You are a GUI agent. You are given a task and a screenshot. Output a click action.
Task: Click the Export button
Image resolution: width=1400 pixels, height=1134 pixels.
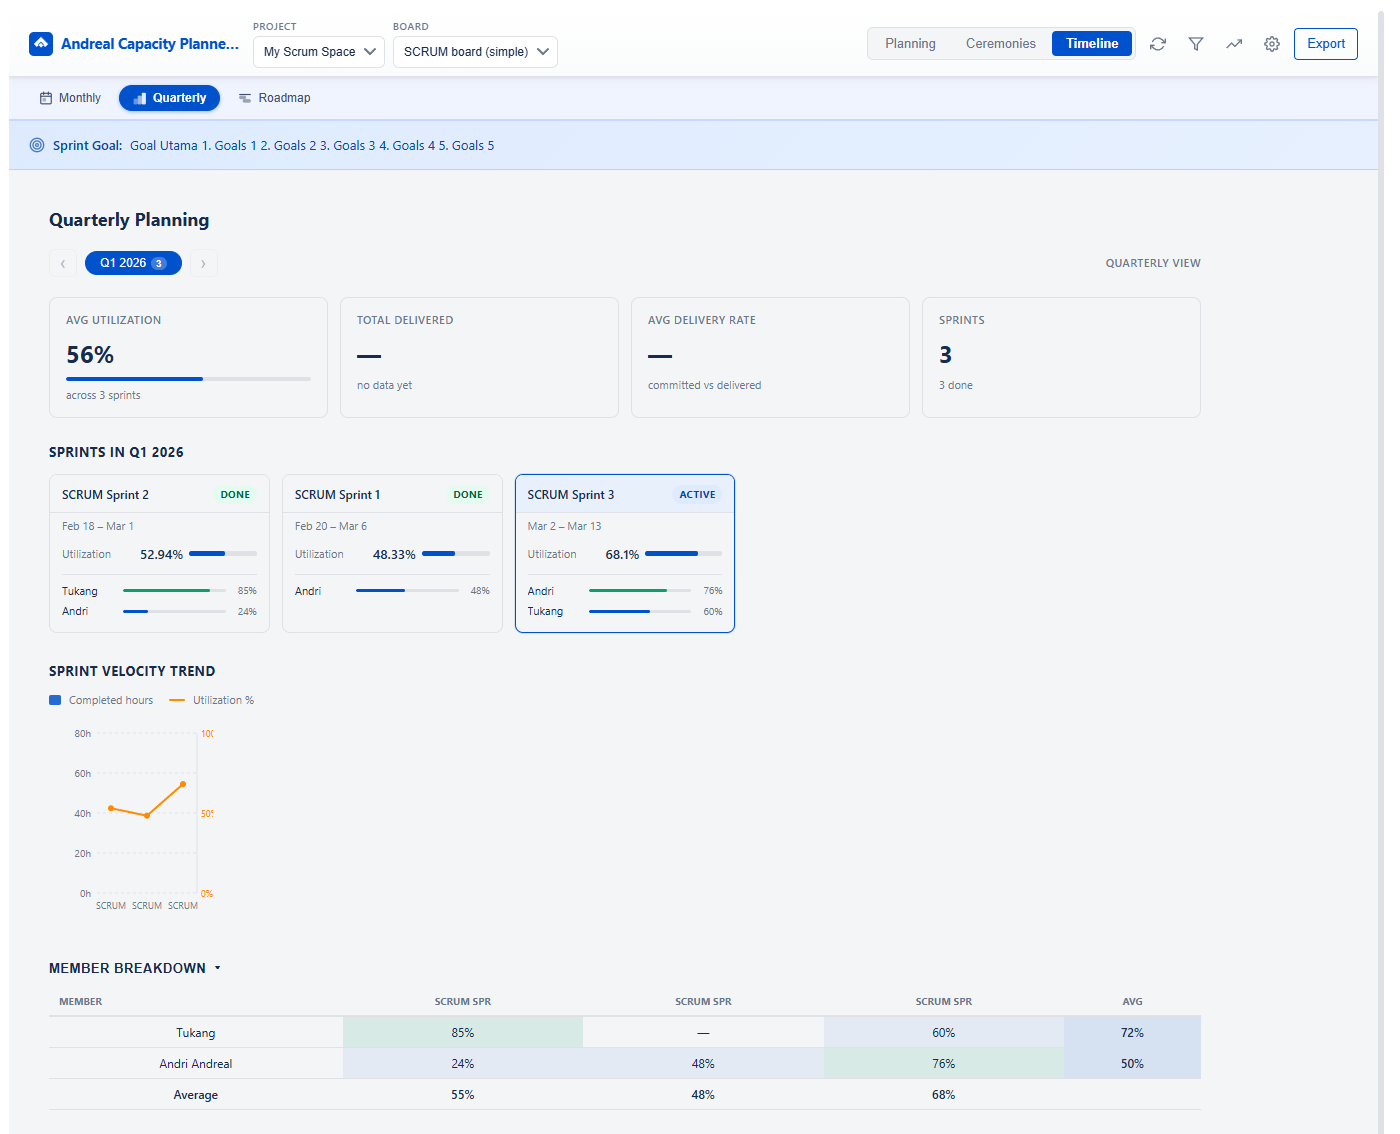click(1325, 44)
